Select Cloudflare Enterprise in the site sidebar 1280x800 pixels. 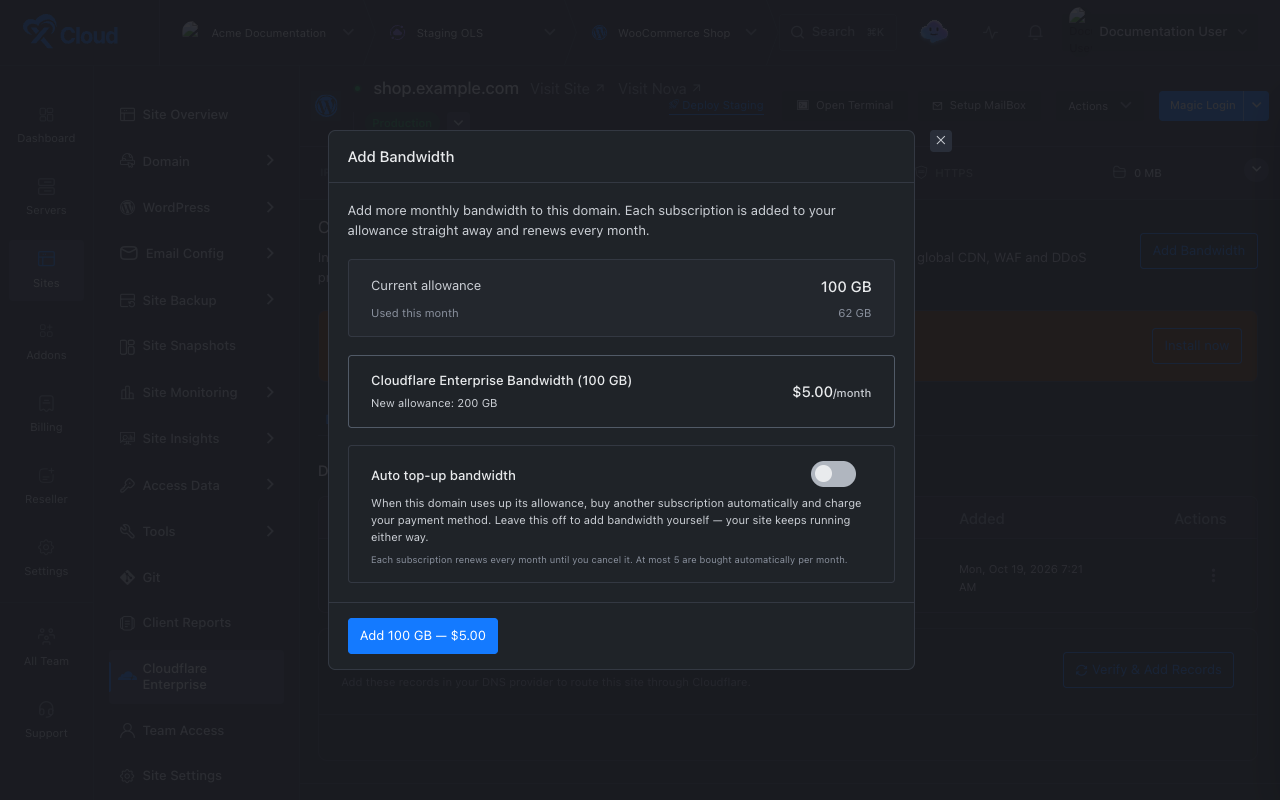coord(197,677)
